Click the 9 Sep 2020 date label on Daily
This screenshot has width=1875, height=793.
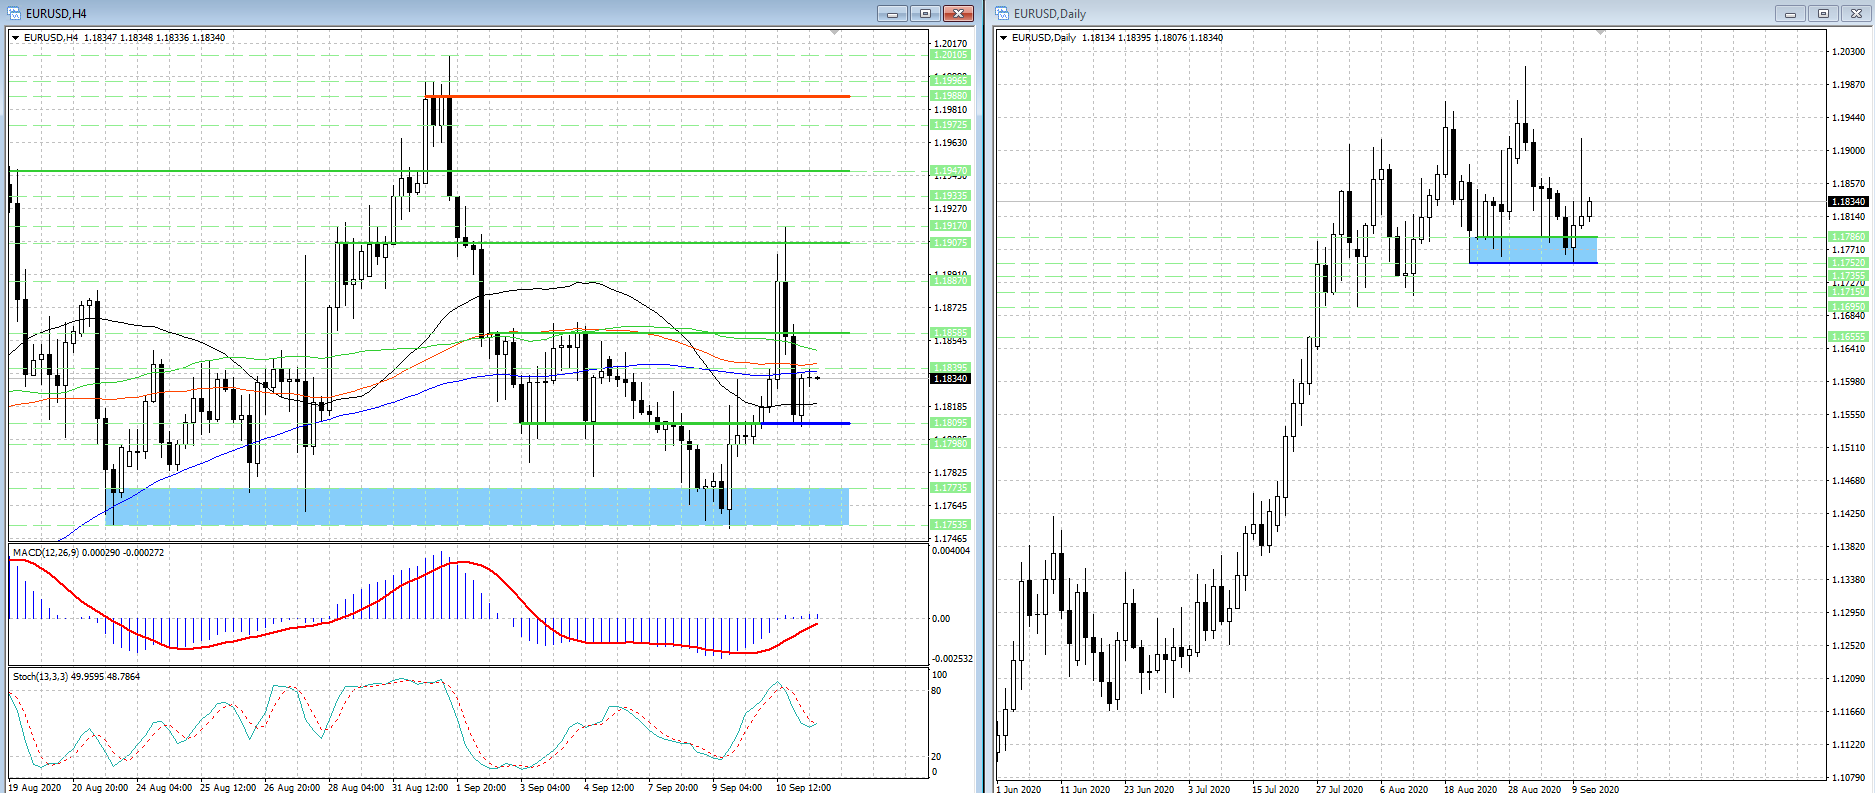(1596, 789)
